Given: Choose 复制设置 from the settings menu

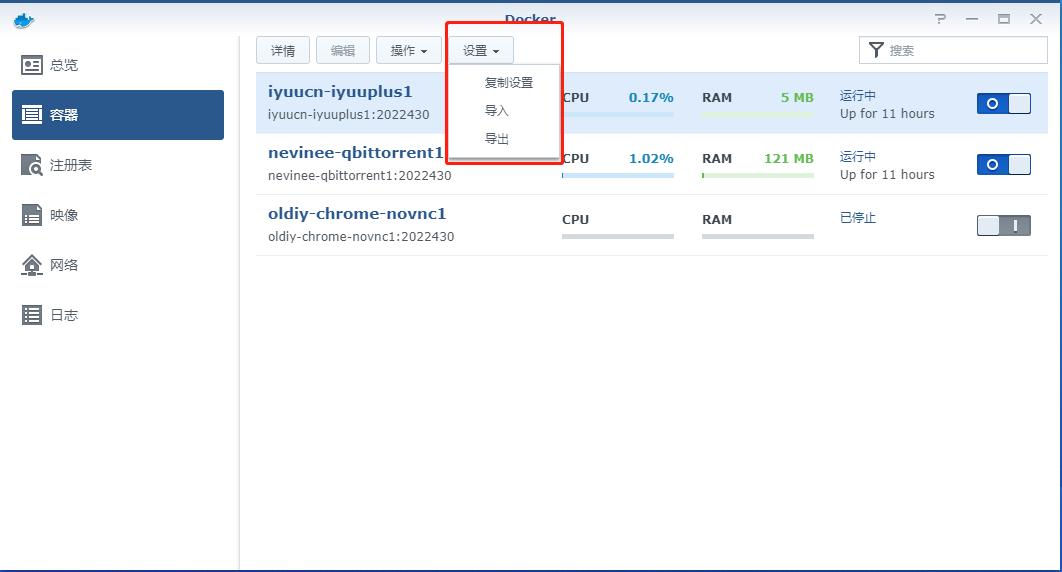Looking at the screenshot, I should [x=509, y=83].
